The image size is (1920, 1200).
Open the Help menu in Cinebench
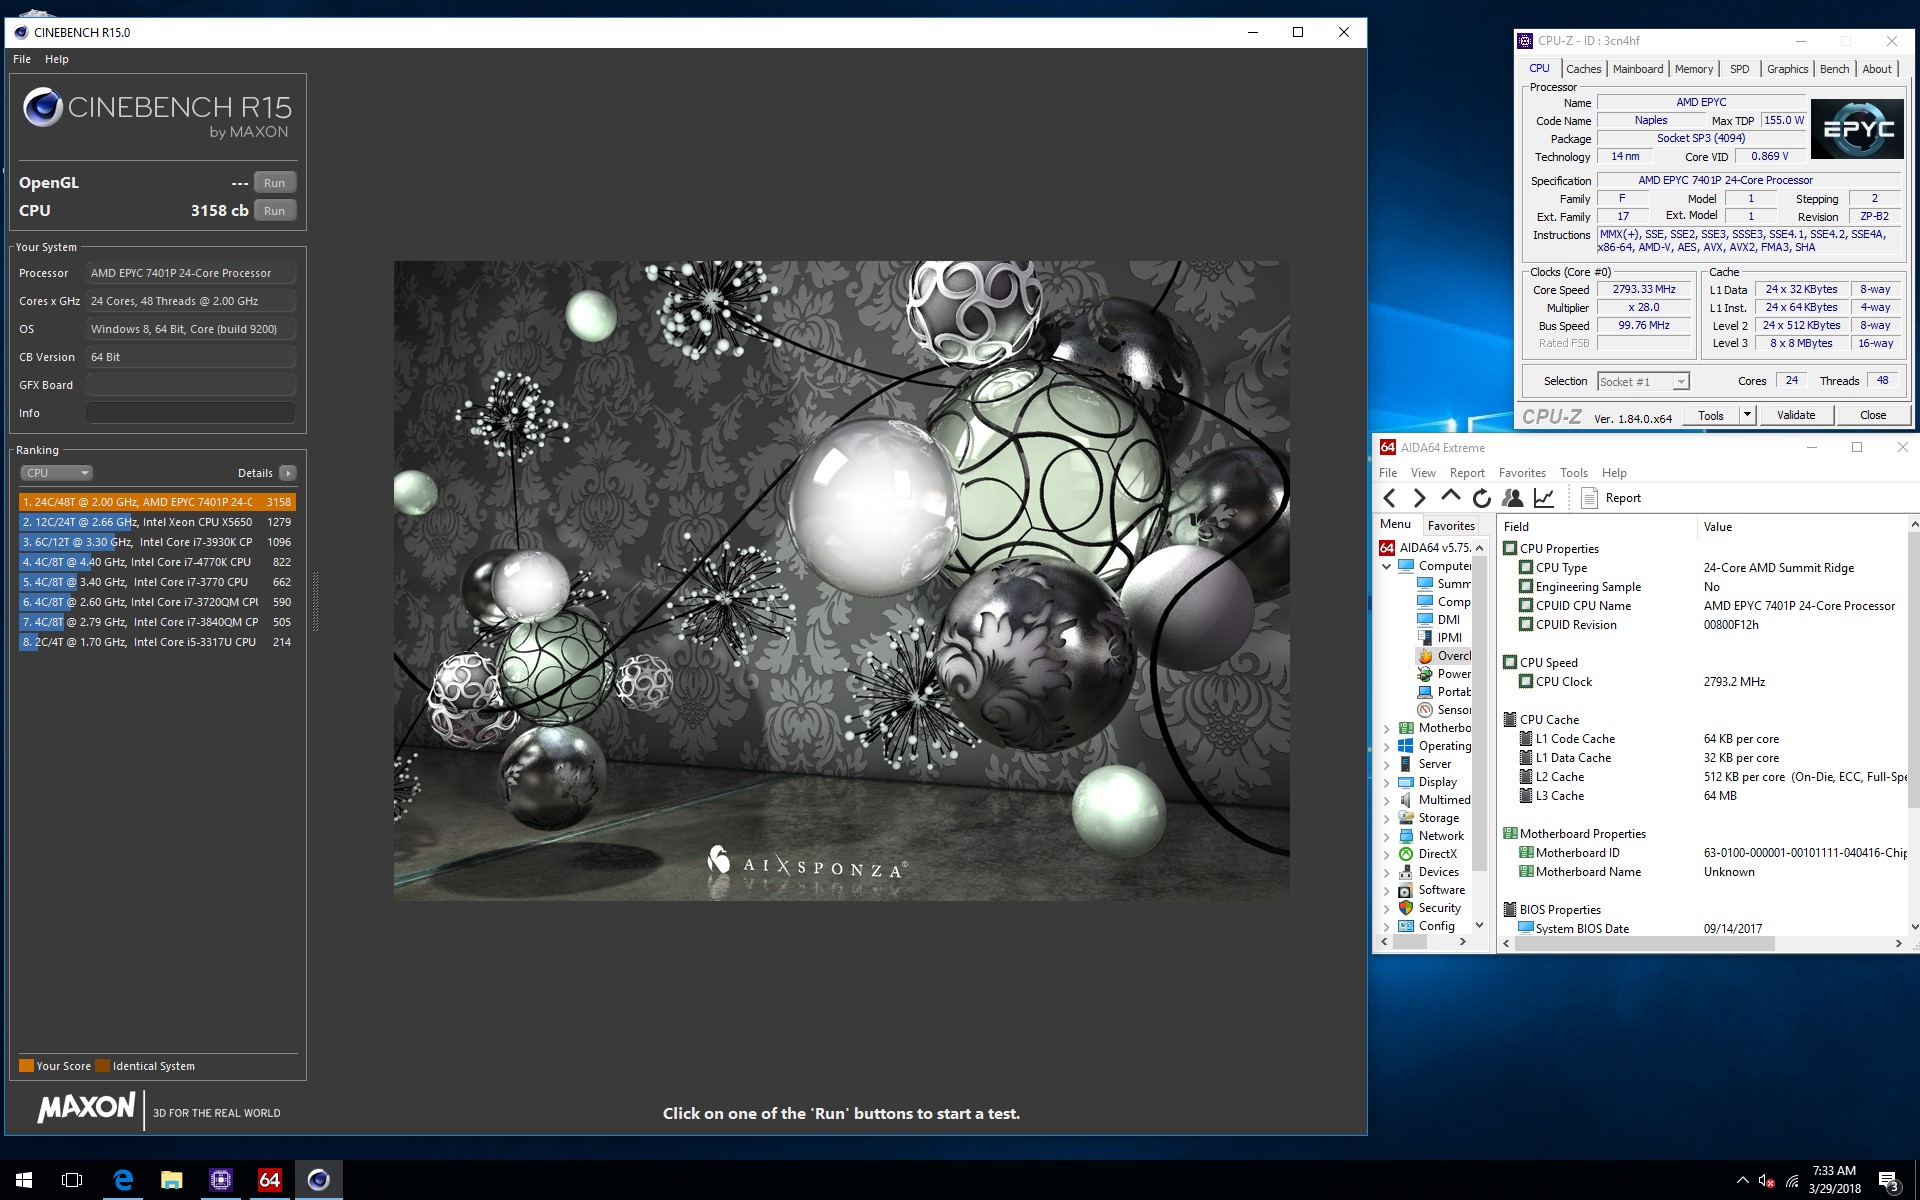57,59
